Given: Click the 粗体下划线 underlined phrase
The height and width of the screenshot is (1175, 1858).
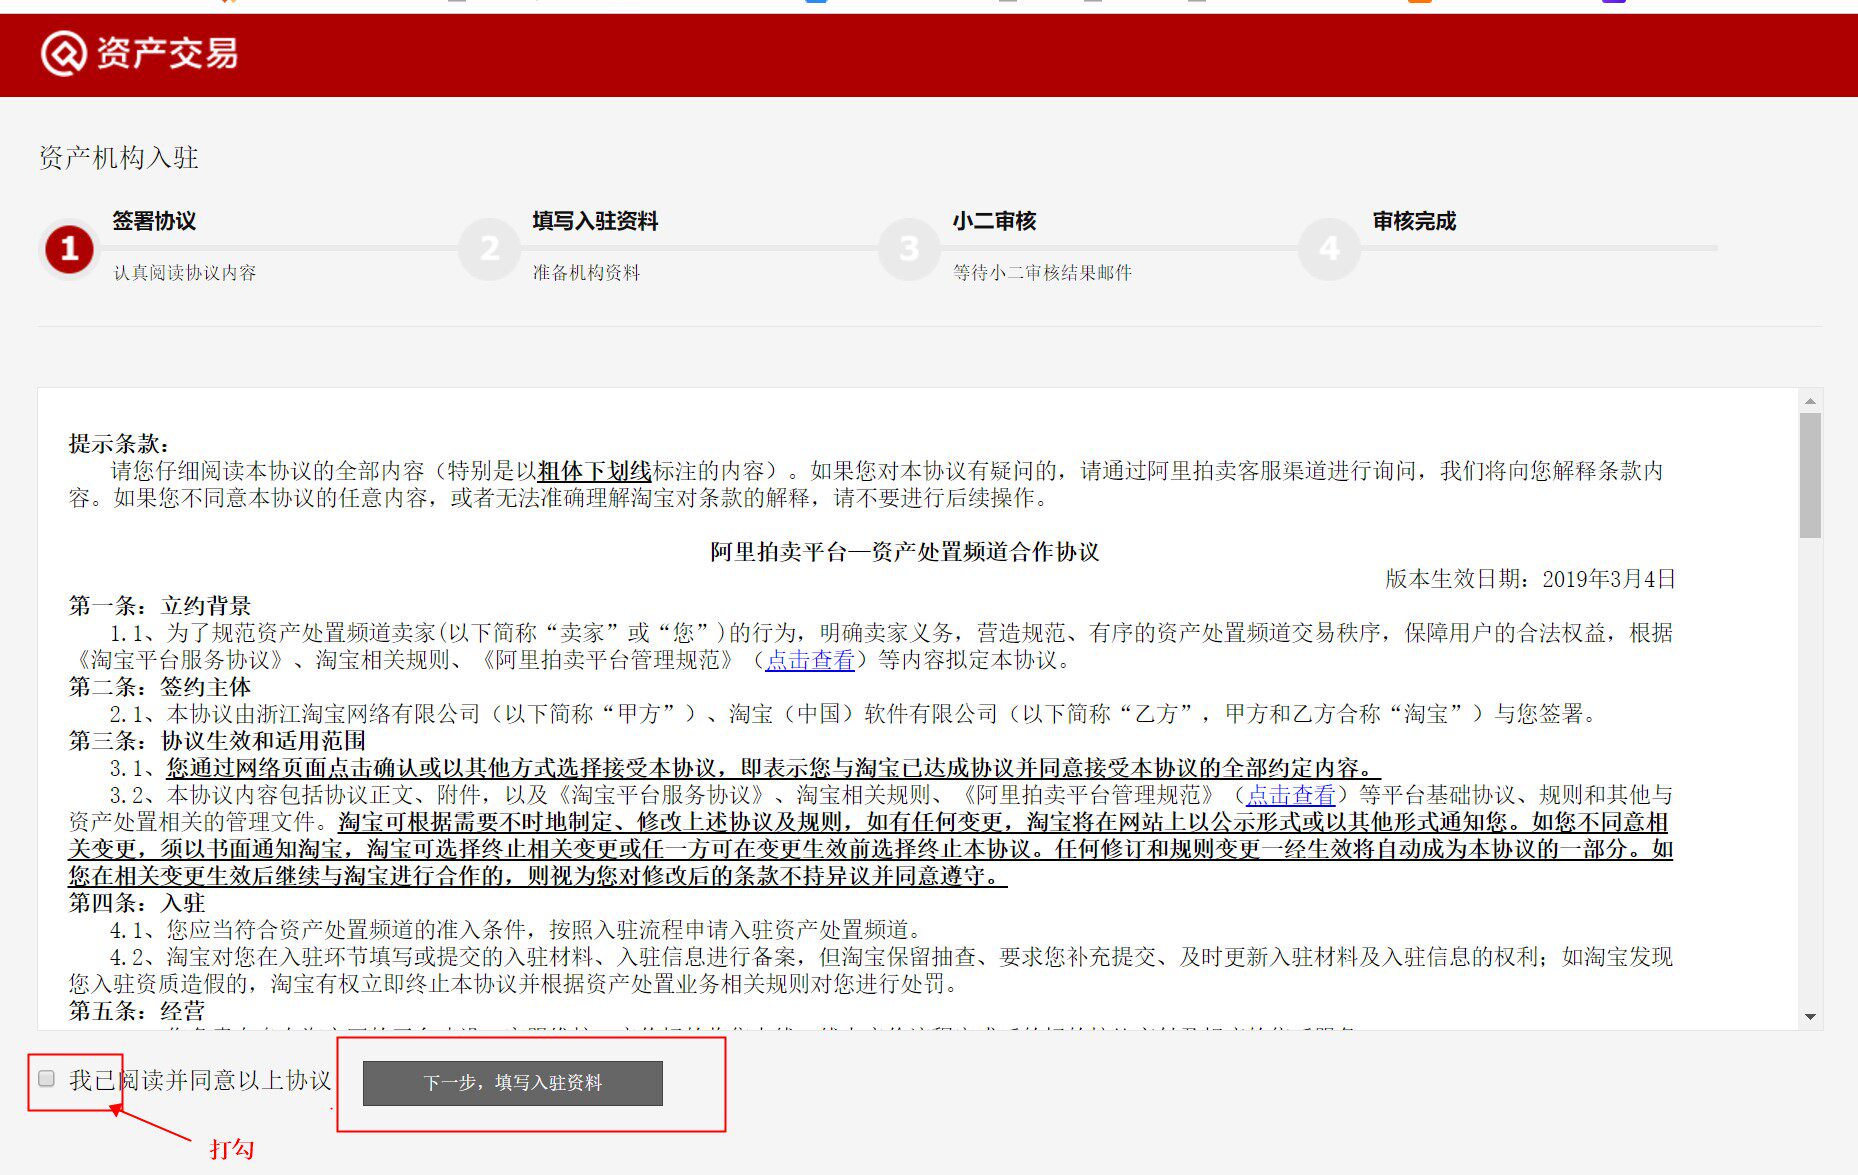Looking at the screenshot, I should [594, 471].
